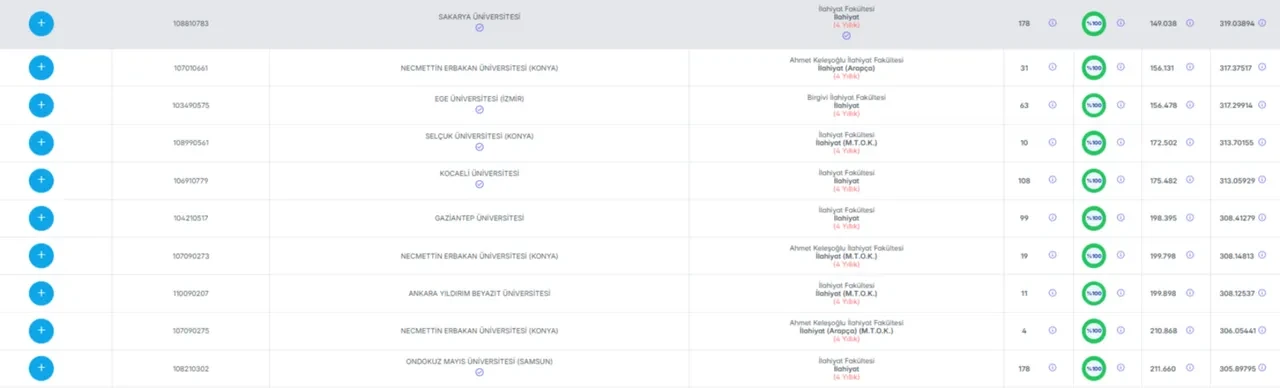Click program code 106910779
1280x390 pixels.
(x=190, y=181)
